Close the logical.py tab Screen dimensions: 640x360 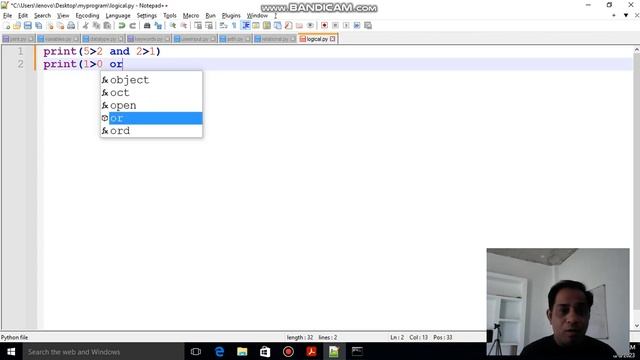(333, 39)
